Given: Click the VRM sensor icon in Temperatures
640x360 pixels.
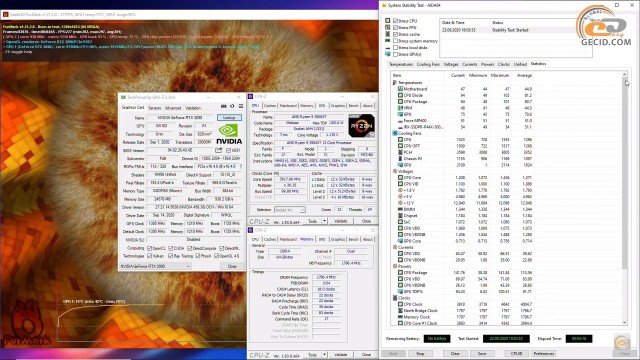Looking at the screenshot, I should click(x=400, y=108).
